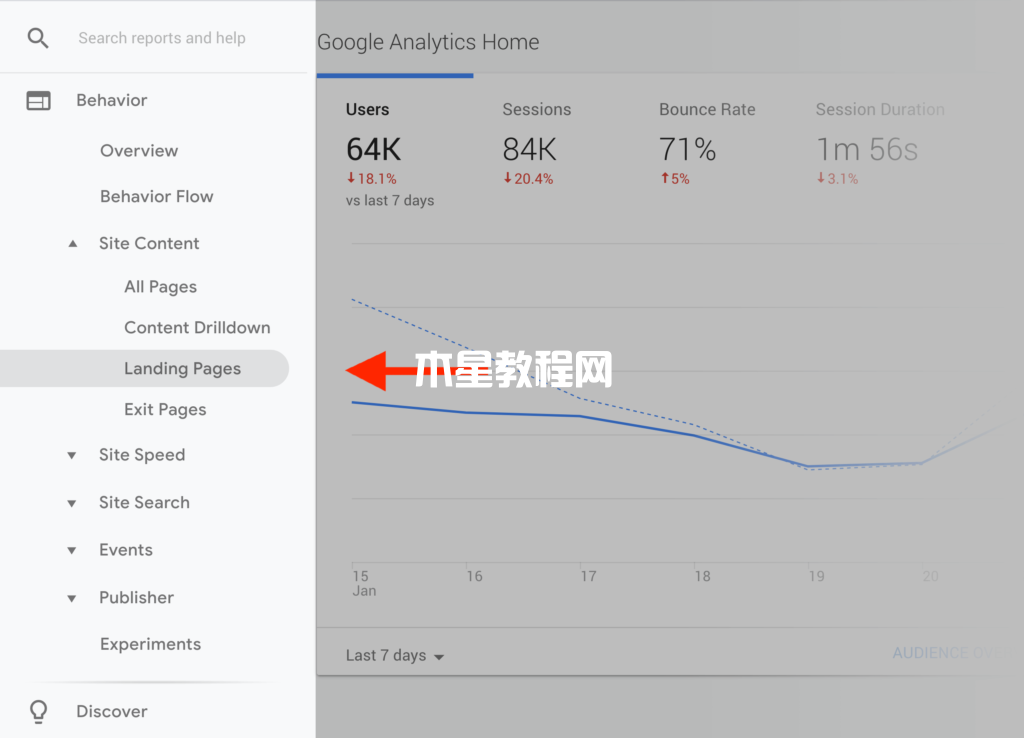Click the 20.4% decrease indicator
Screen dimensions: 1024x738
point(528,178)
